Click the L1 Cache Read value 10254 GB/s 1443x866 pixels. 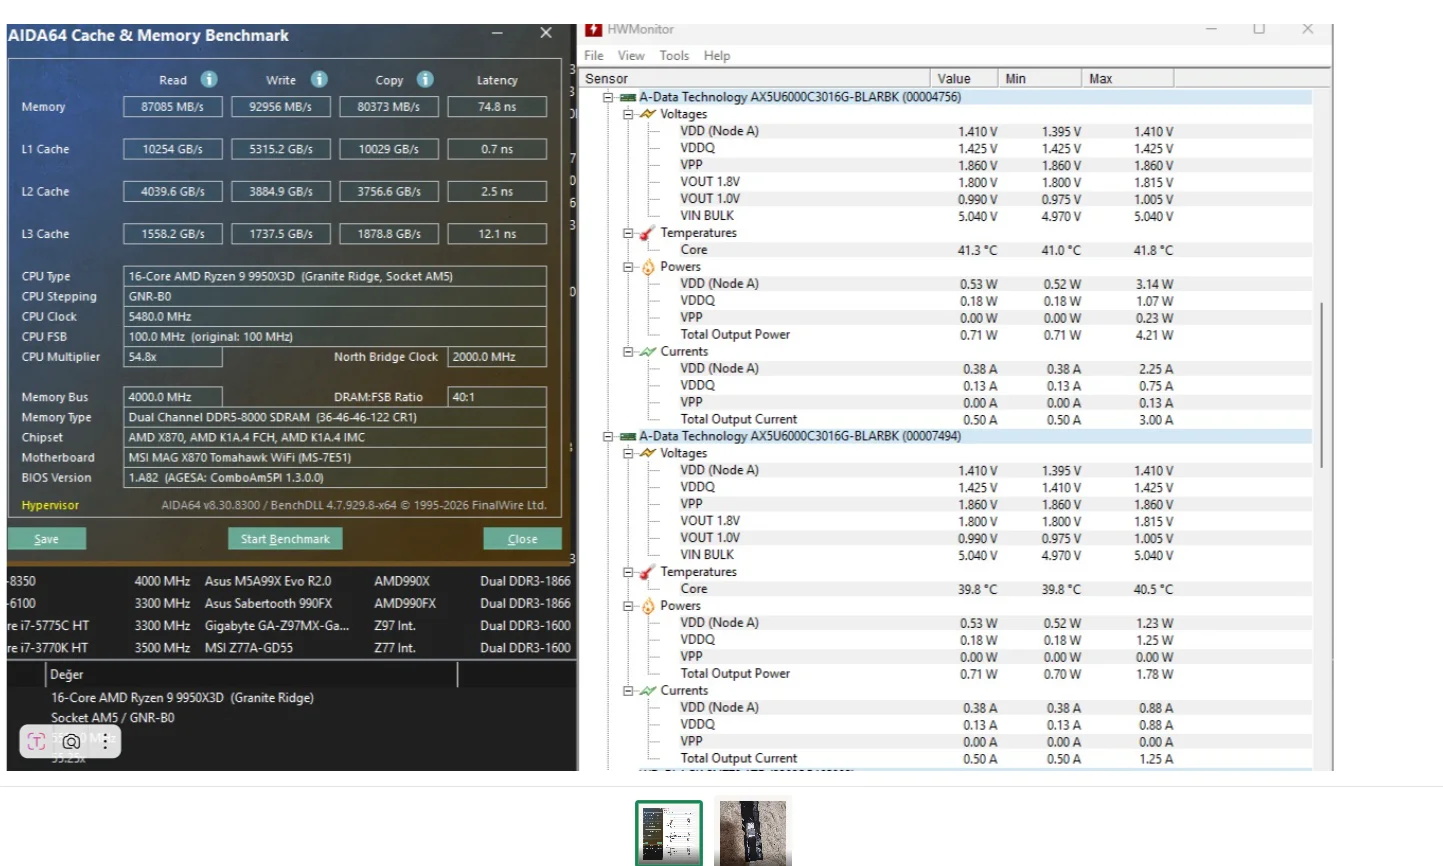[173, 149]
